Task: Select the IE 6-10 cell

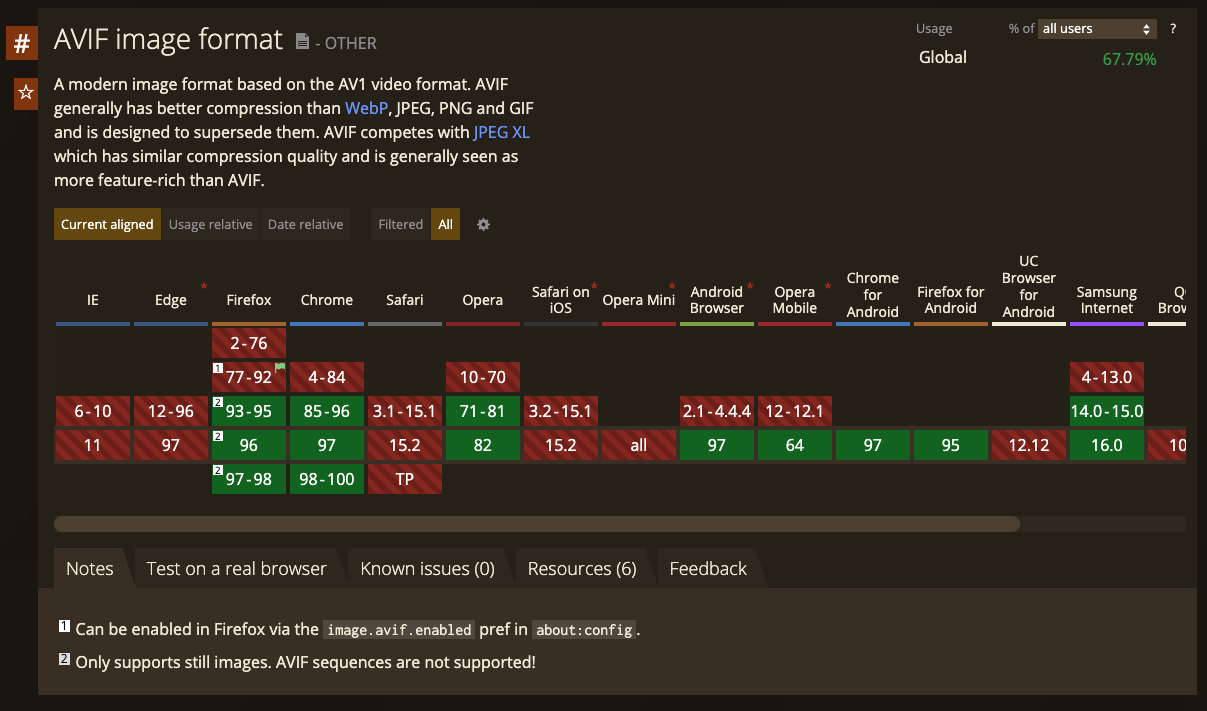Action: [x=93, y=411]
